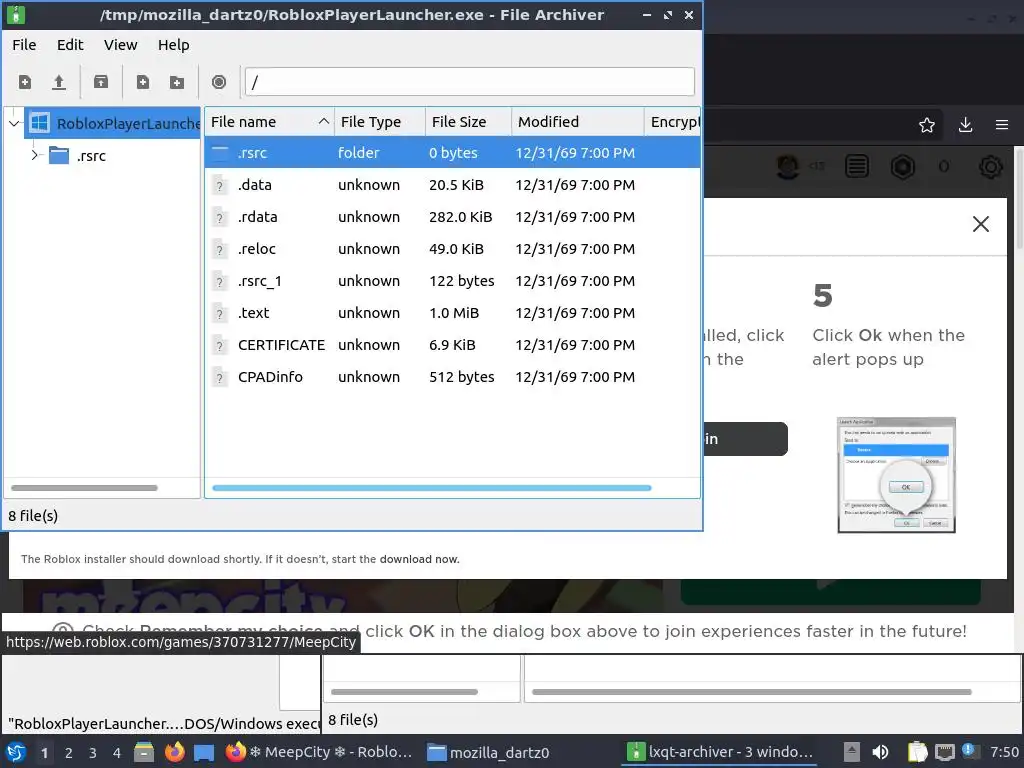1024x768 pixels.
Task: Click the tree pane horizontal scrollbar
Action: point(84,488)
